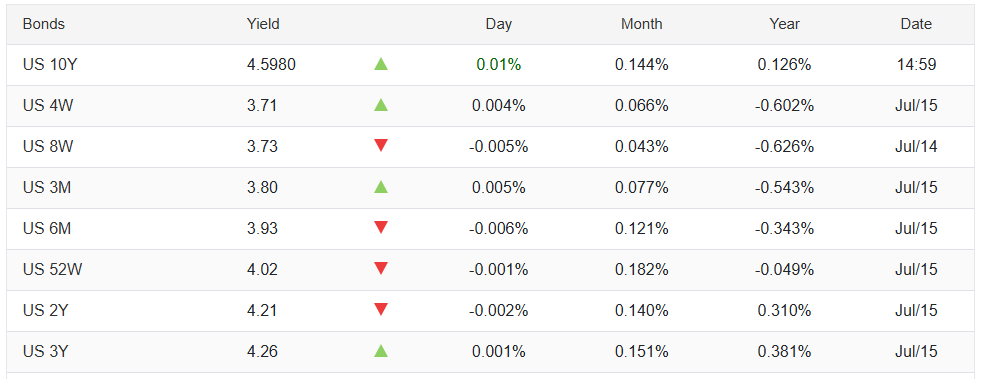Sort by the Month column header
Image resolution: width=983 pixels, height=379 pixels.
[641, 24]
